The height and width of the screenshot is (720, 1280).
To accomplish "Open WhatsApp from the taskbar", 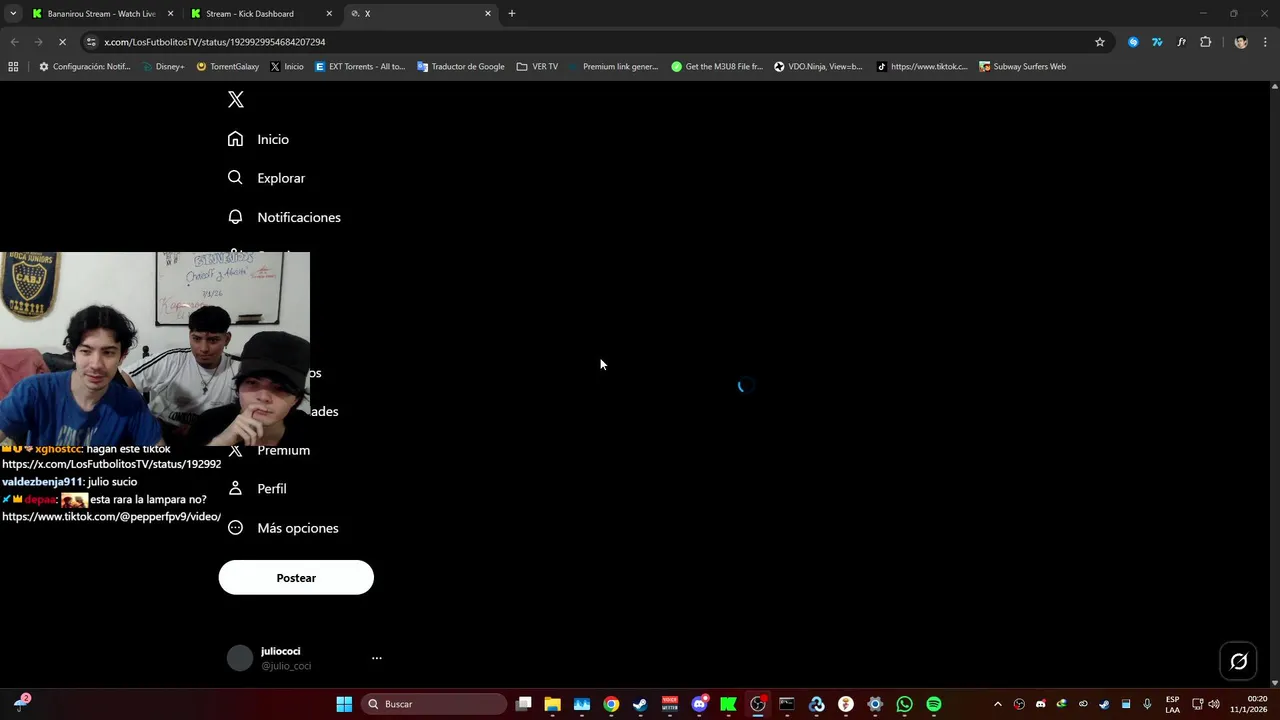I will coord(905,704).
